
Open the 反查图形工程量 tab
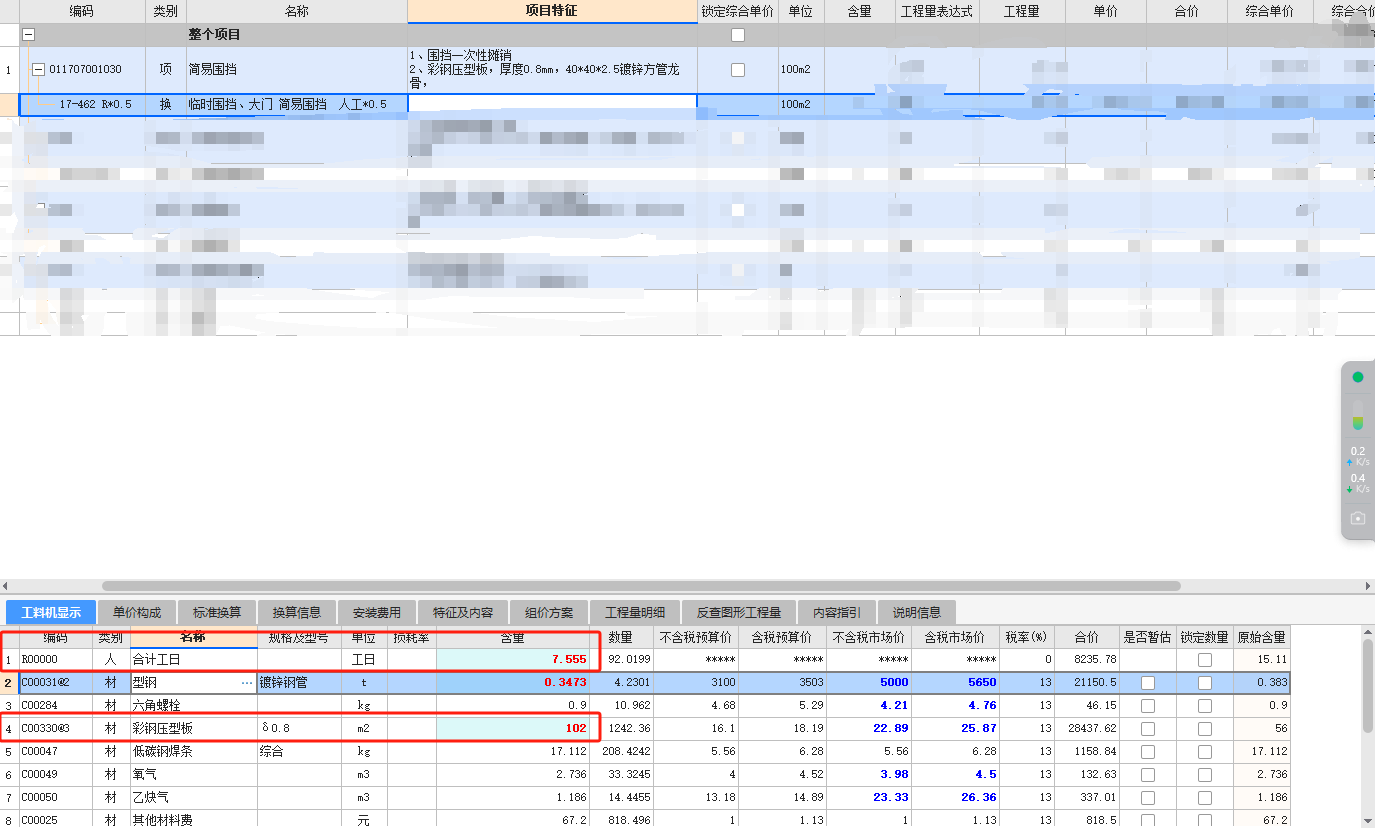[x=739, y=612]
